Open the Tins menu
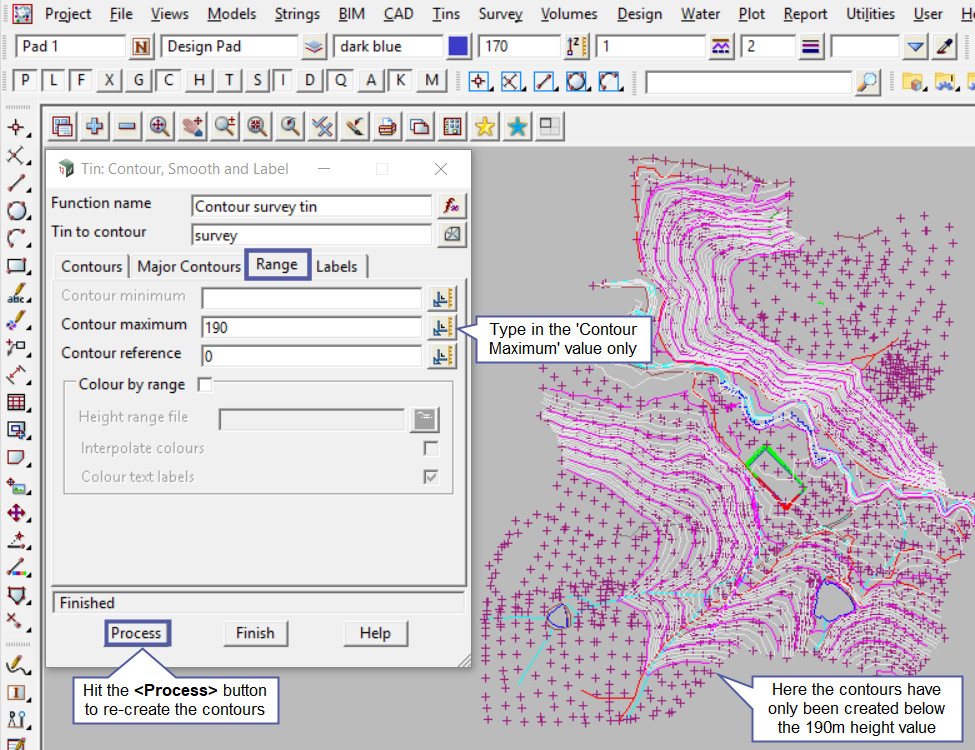 (x=446, y=14)
